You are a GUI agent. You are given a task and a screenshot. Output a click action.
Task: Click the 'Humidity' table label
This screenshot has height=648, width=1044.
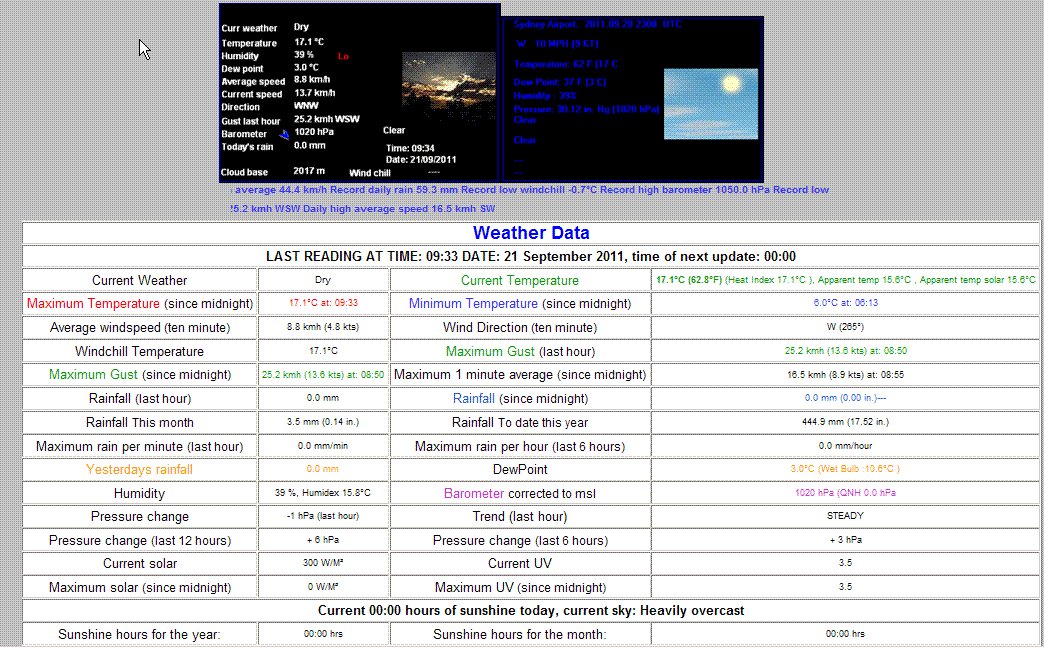pos(139,494)
